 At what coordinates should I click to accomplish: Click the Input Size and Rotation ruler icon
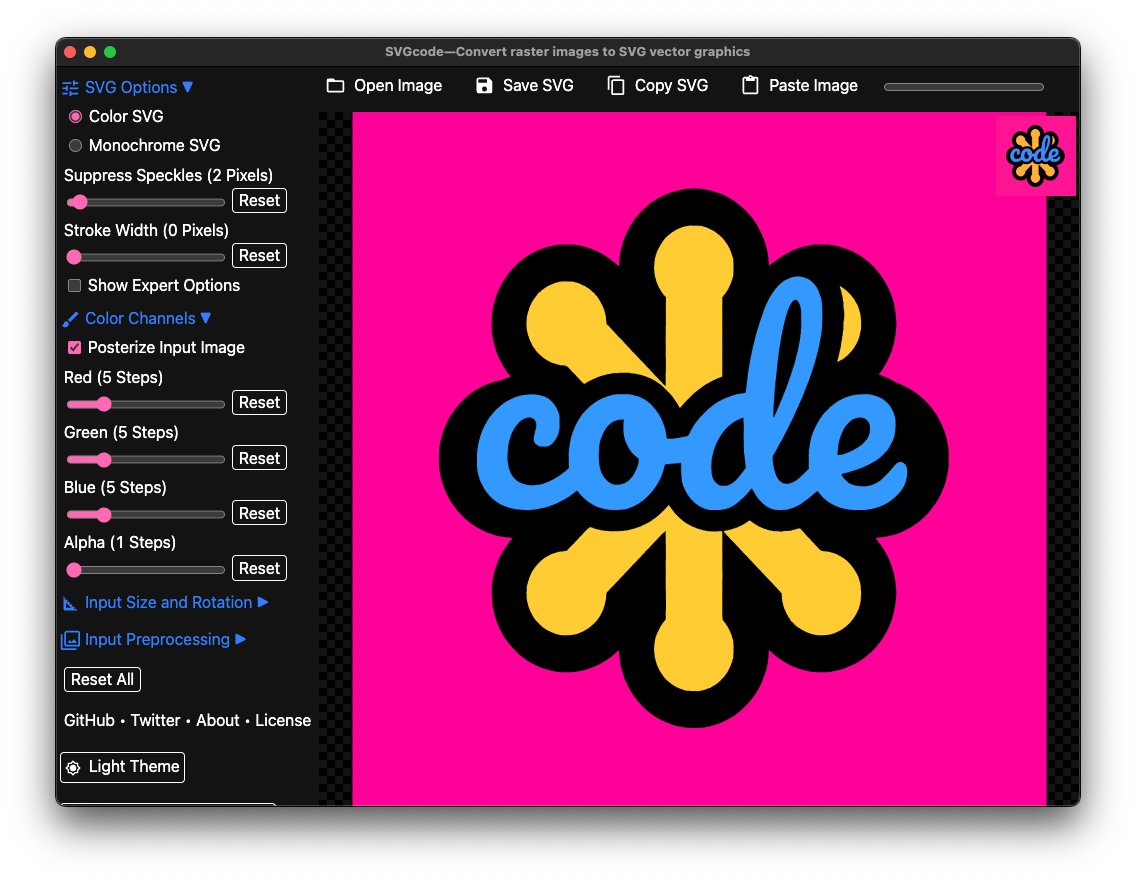[x=70, y=603]
